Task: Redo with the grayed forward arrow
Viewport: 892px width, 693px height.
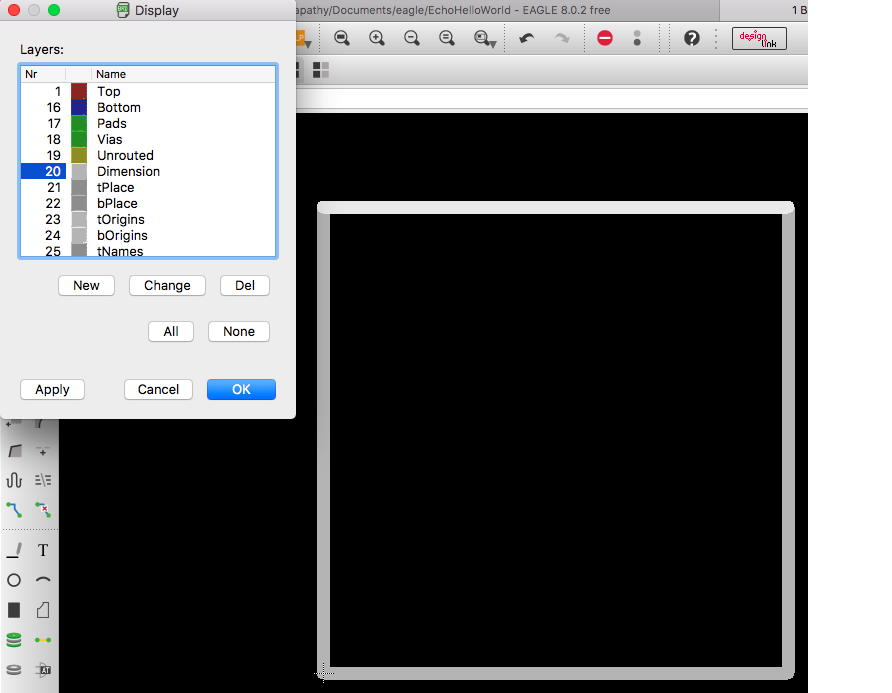Action: click(x=562, y=38)
